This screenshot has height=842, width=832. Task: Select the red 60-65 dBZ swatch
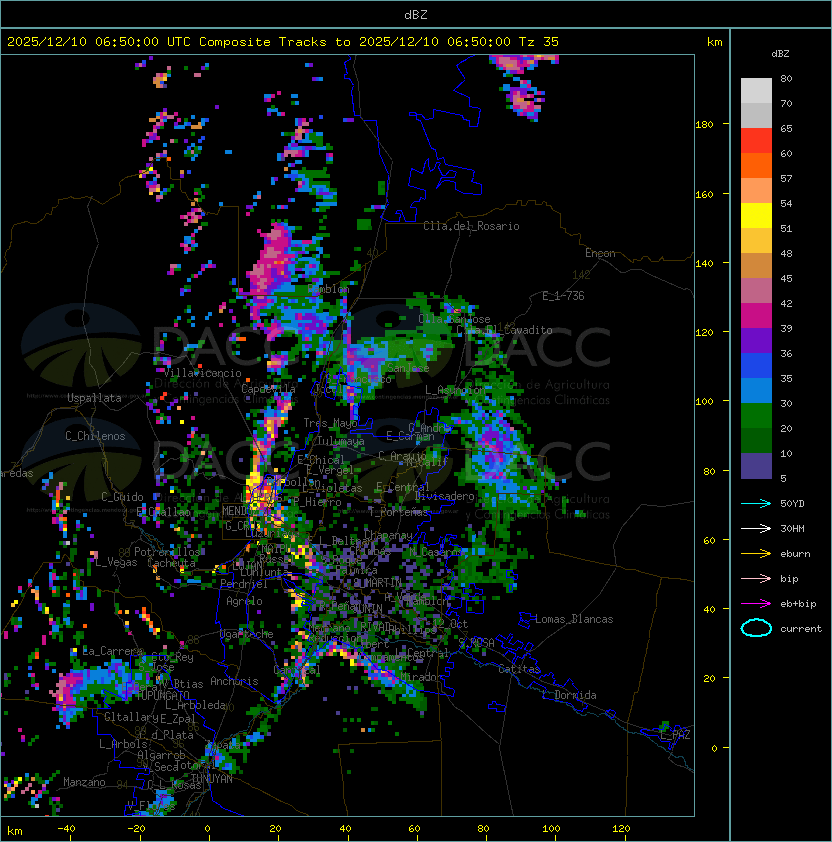pyautogui.click(x=756, y=141)
